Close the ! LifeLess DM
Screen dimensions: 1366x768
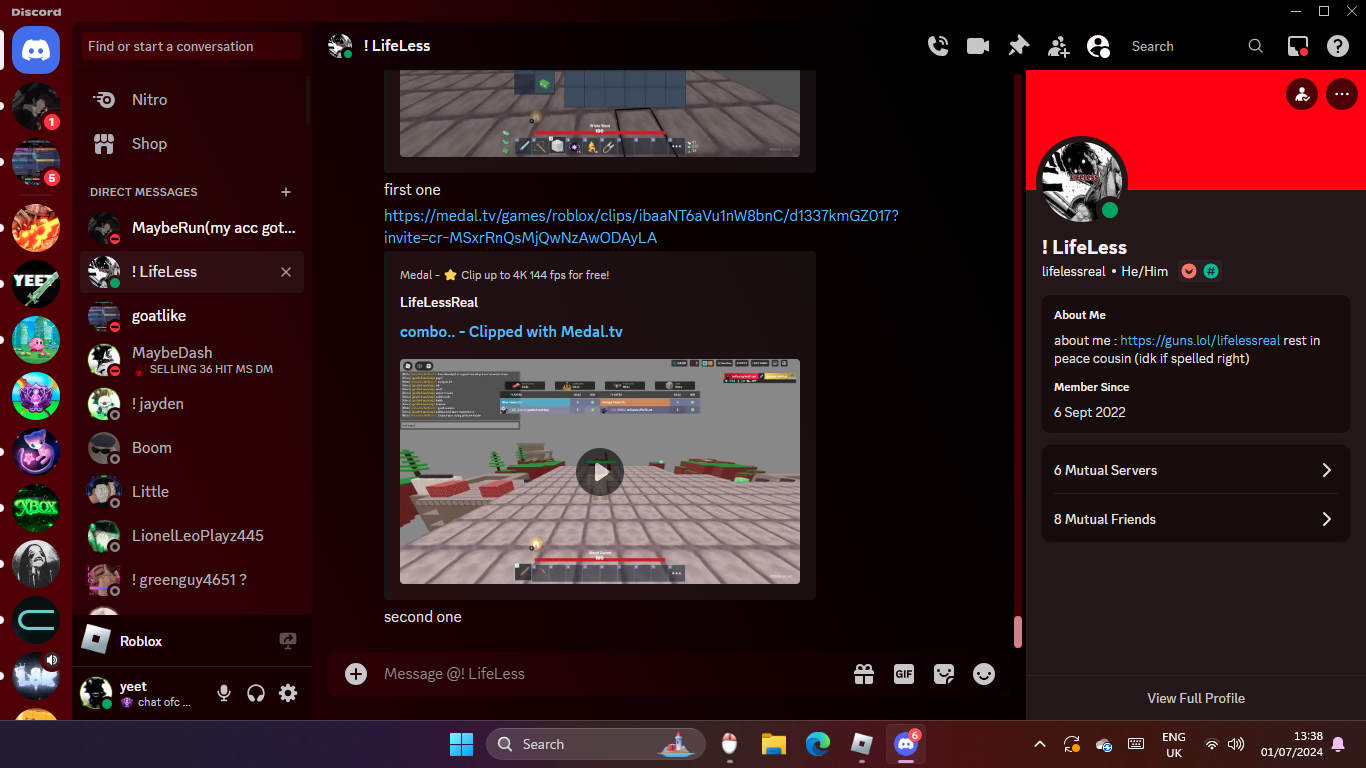click(286, 272)
